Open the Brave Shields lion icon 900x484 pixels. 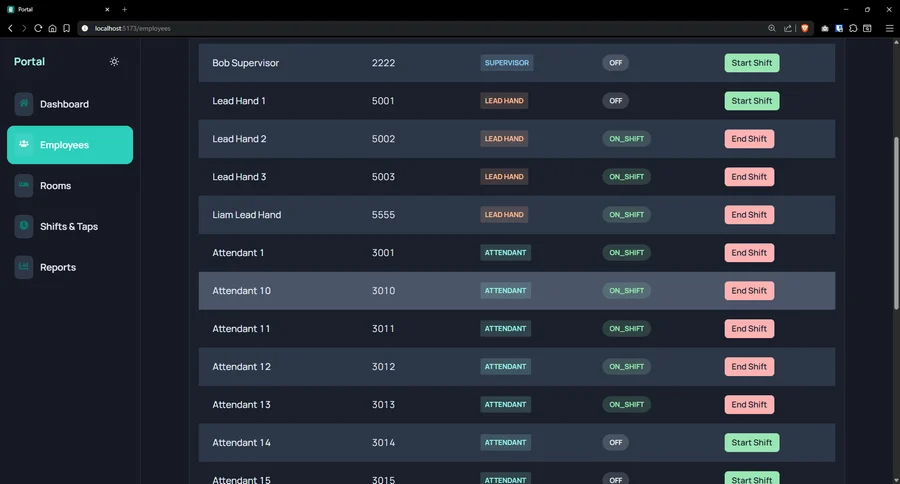pyautogui.click(x=805, y=28)
